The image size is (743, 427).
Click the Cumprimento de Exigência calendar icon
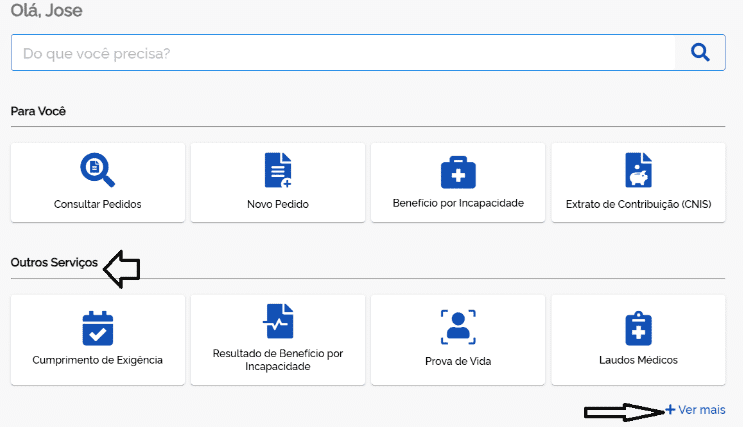98,328
